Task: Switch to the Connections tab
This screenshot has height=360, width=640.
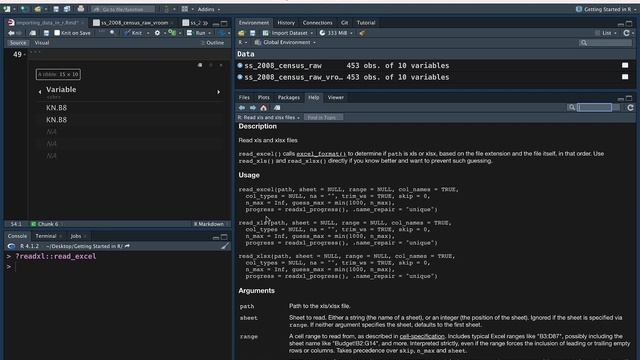Action: [x=317, y=23]
